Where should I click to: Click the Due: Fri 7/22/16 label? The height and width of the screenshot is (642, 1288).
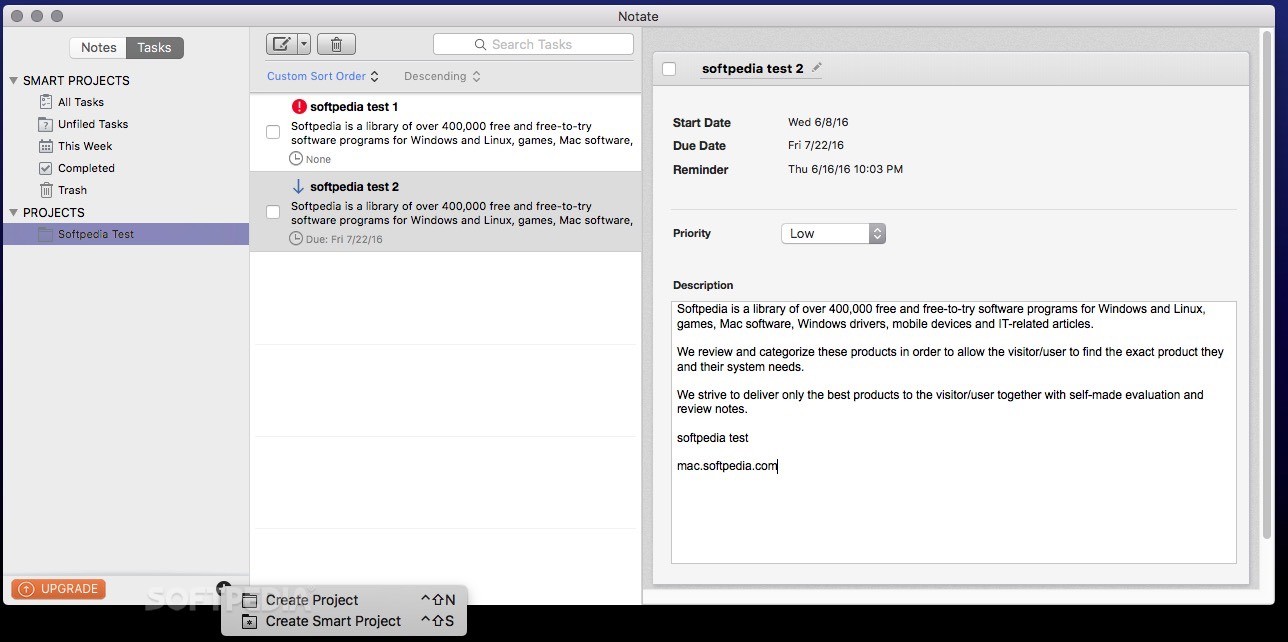point(344,239)
